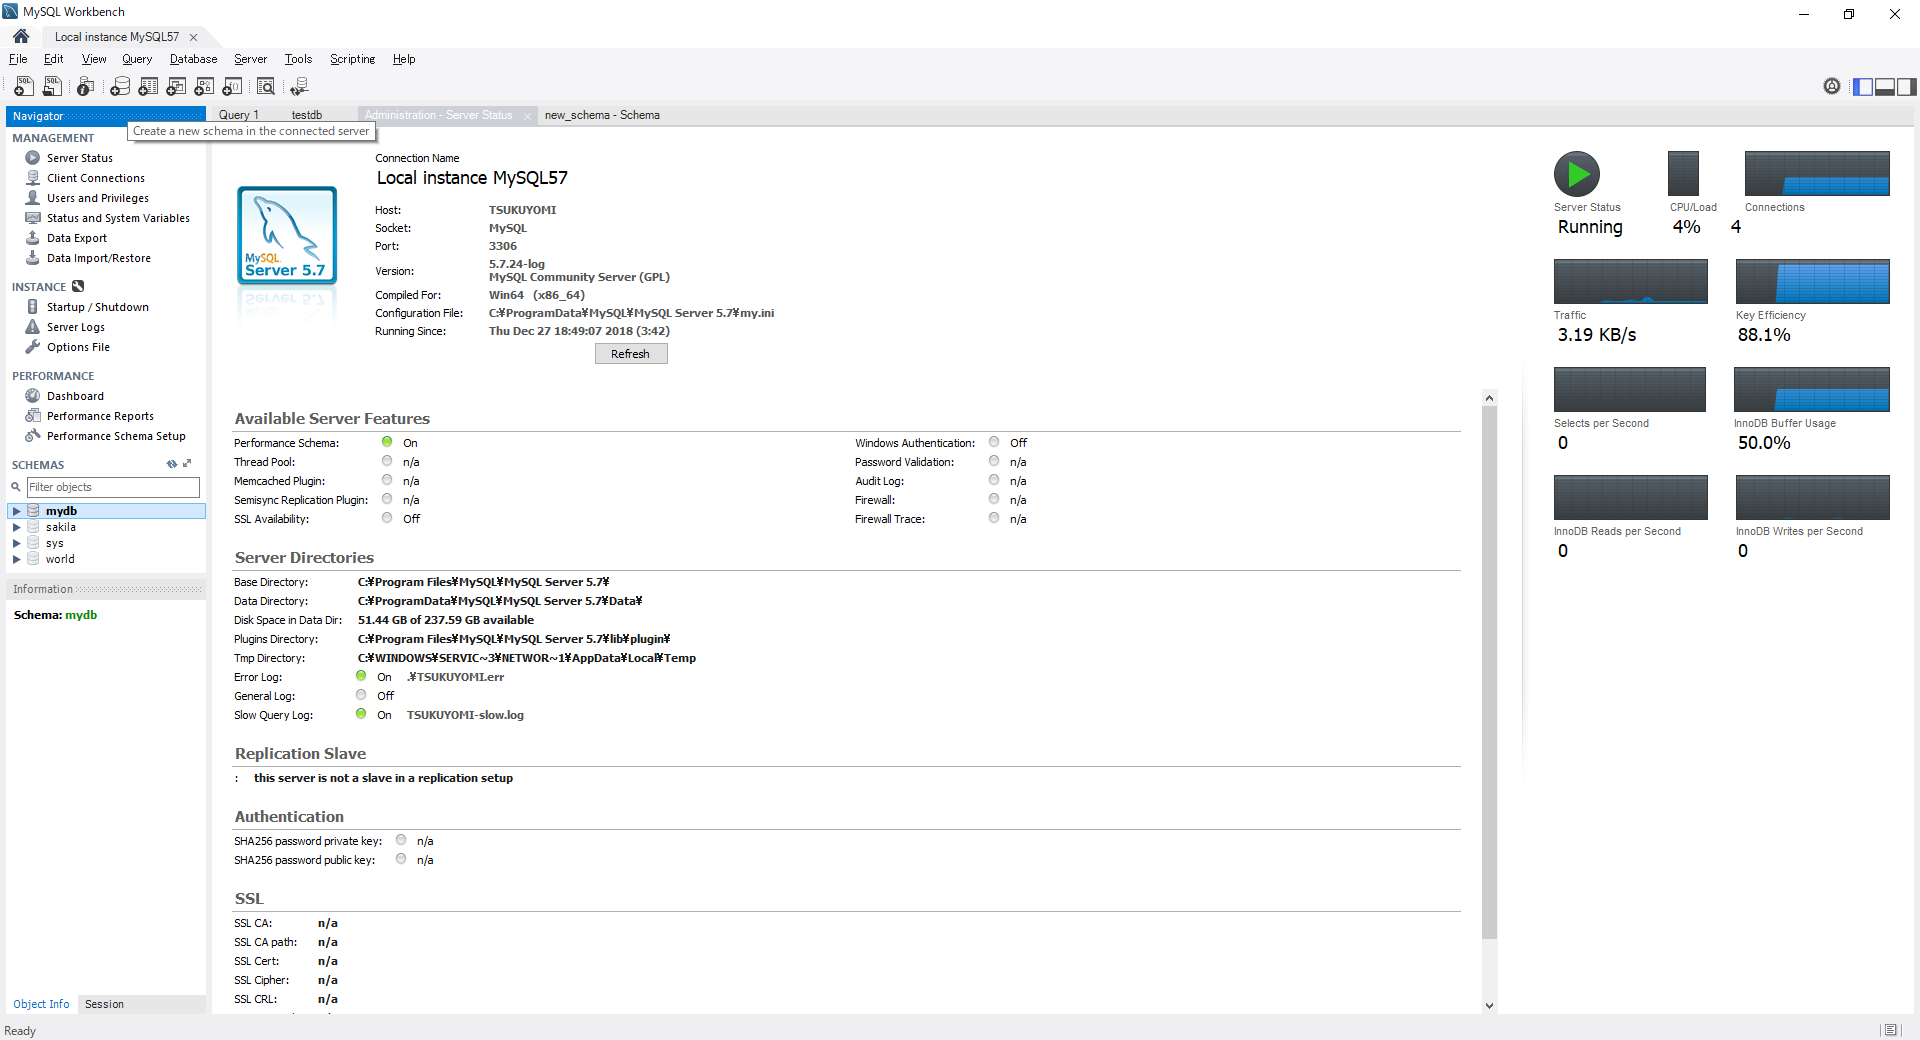Switch to the Object Info tab

[x=41, y=1004]
